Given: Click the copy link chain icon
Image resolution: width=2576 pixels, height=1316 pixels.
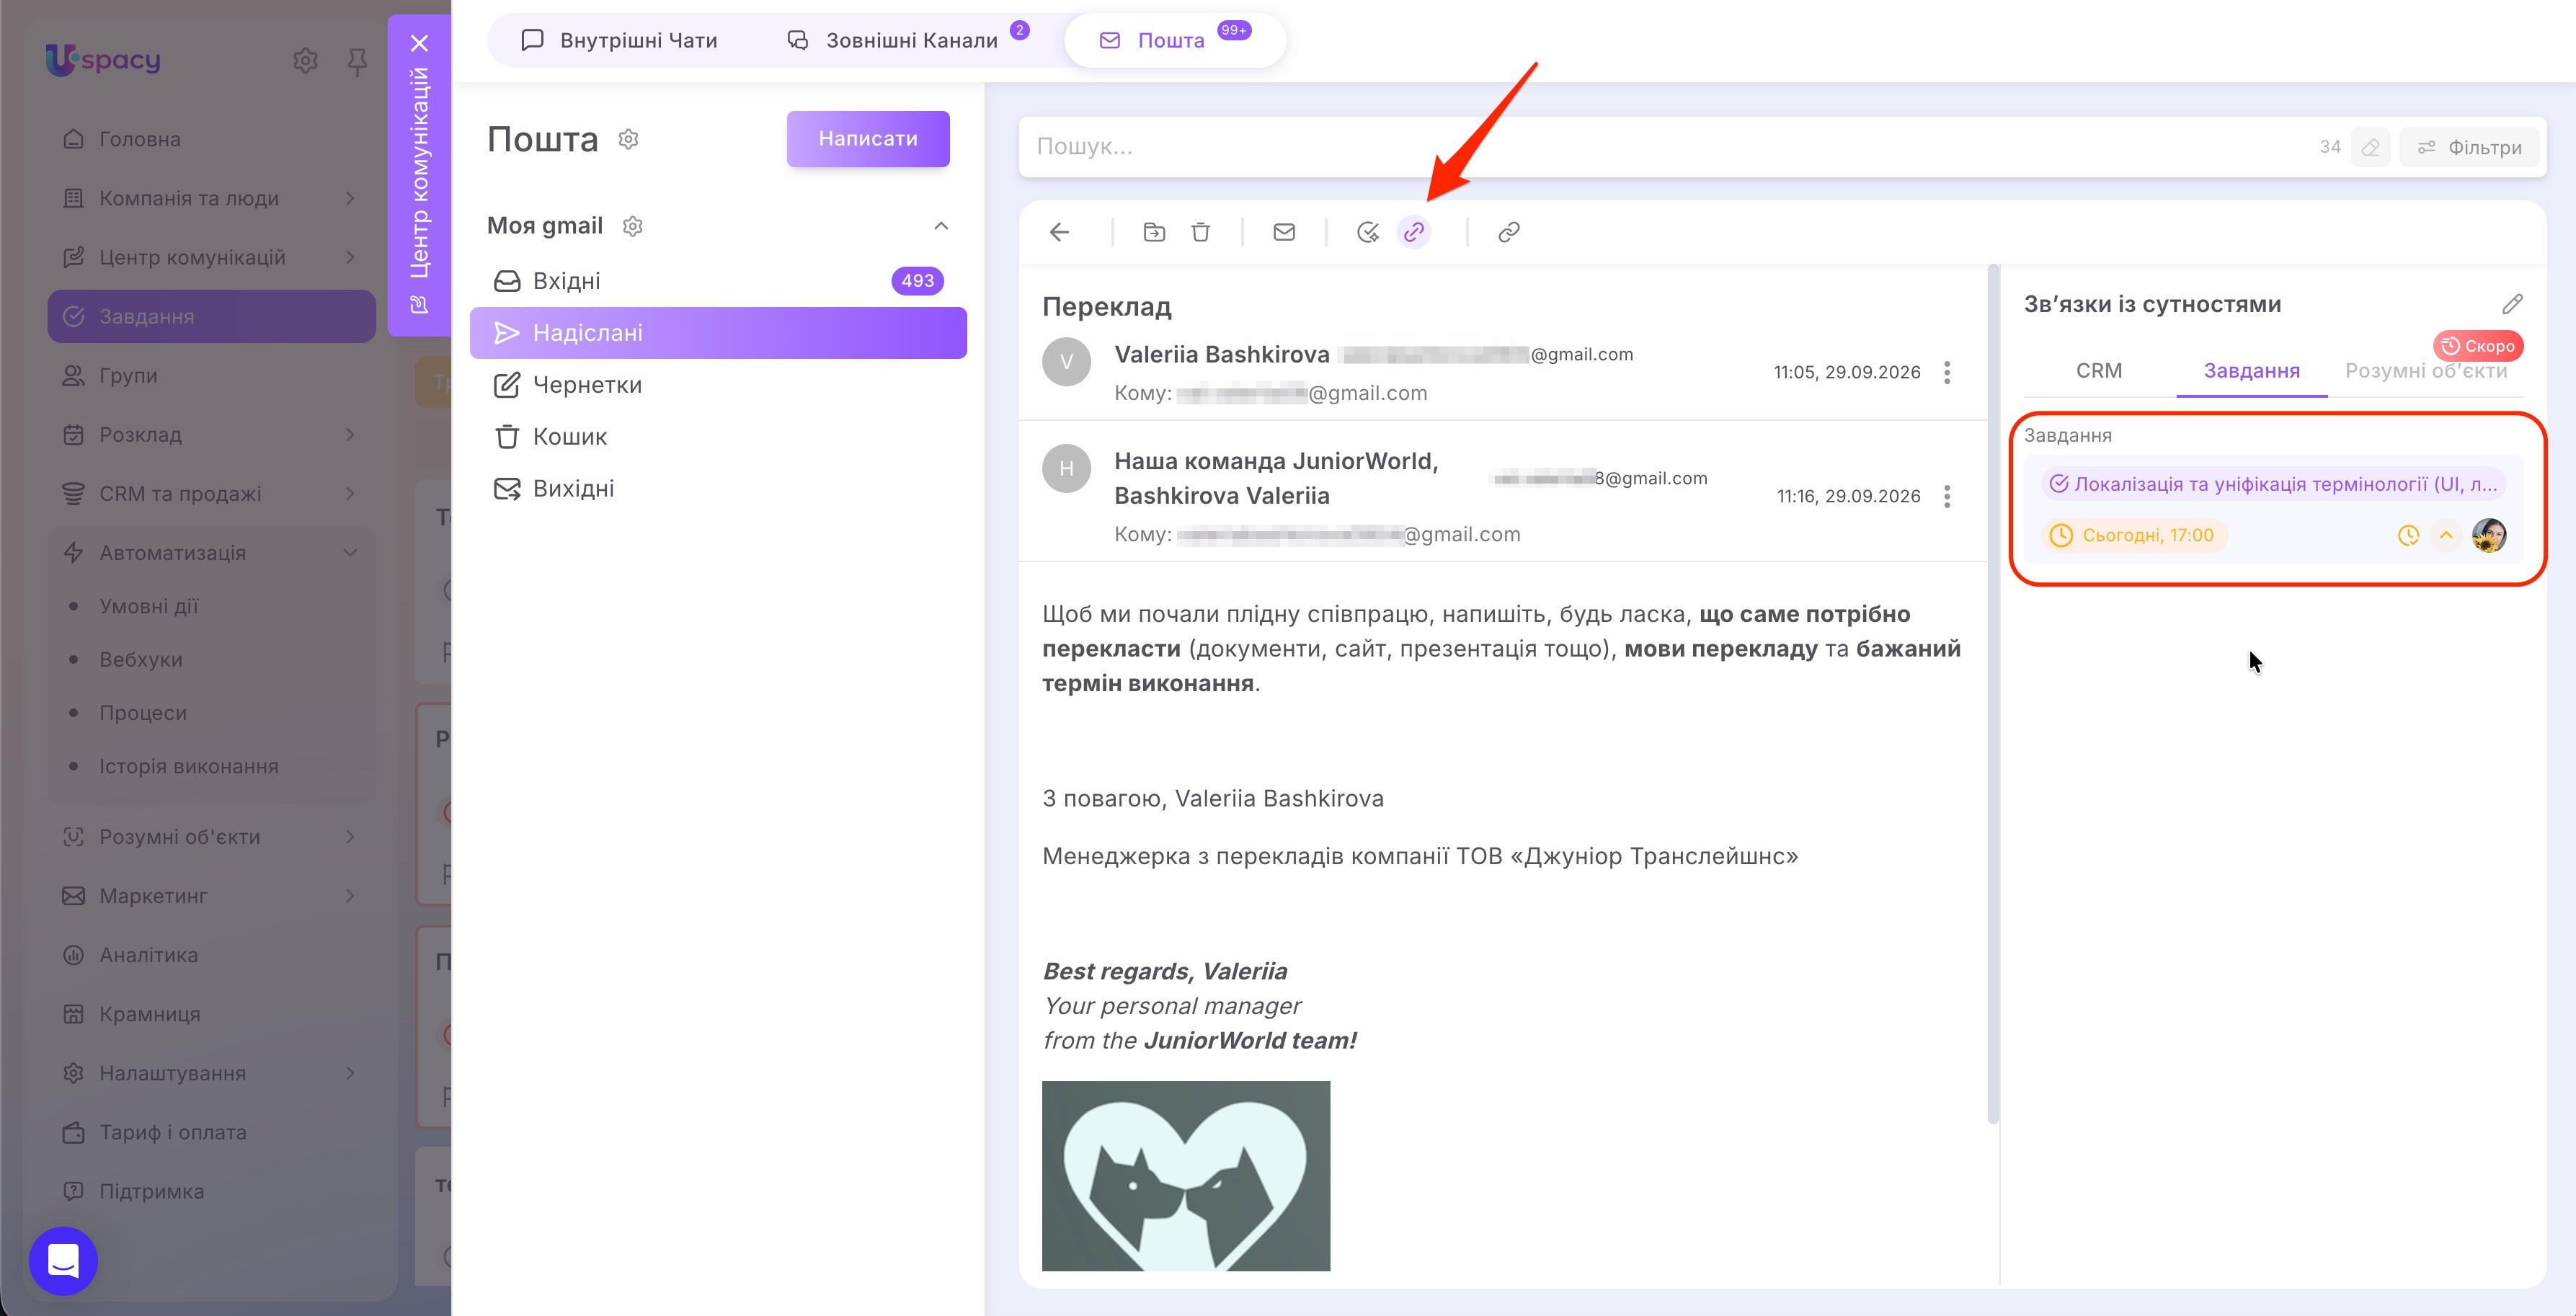Looking at the screenshot, I should point(1509,232).
